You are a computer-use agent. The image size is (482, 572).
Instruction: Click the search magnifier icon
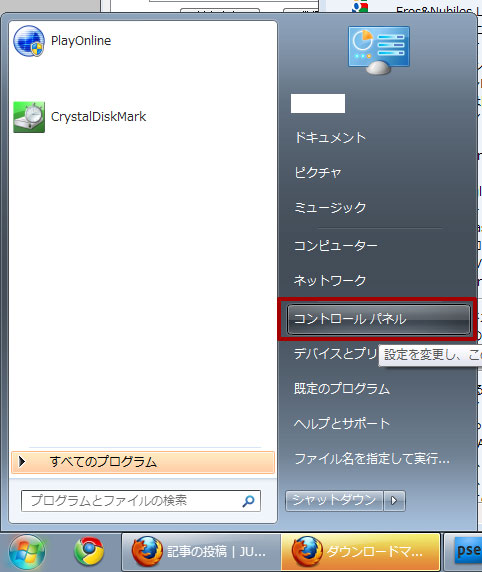248,501
